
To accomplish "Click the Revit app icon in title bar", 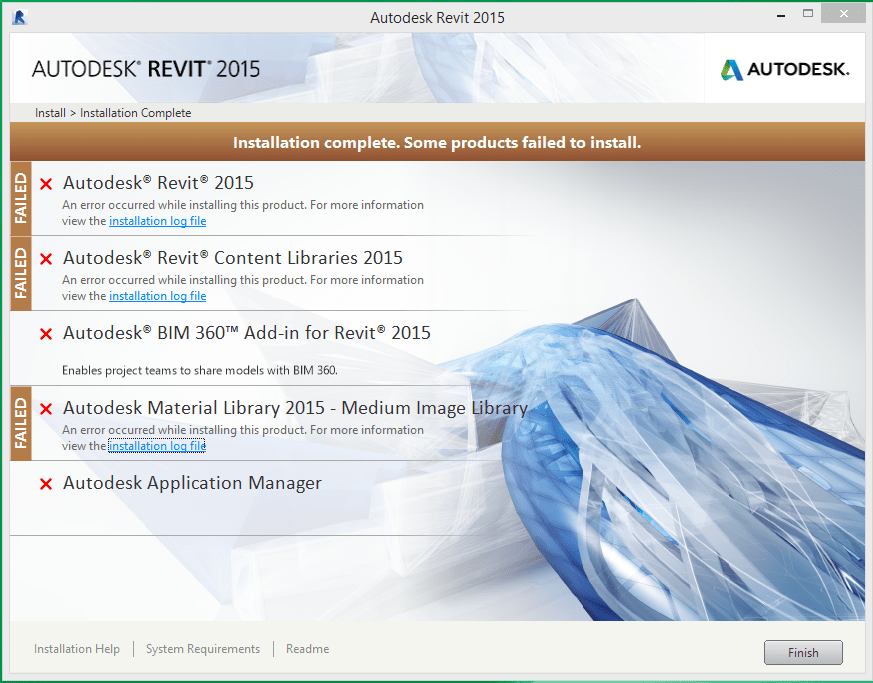I will [x=19, y=17].
